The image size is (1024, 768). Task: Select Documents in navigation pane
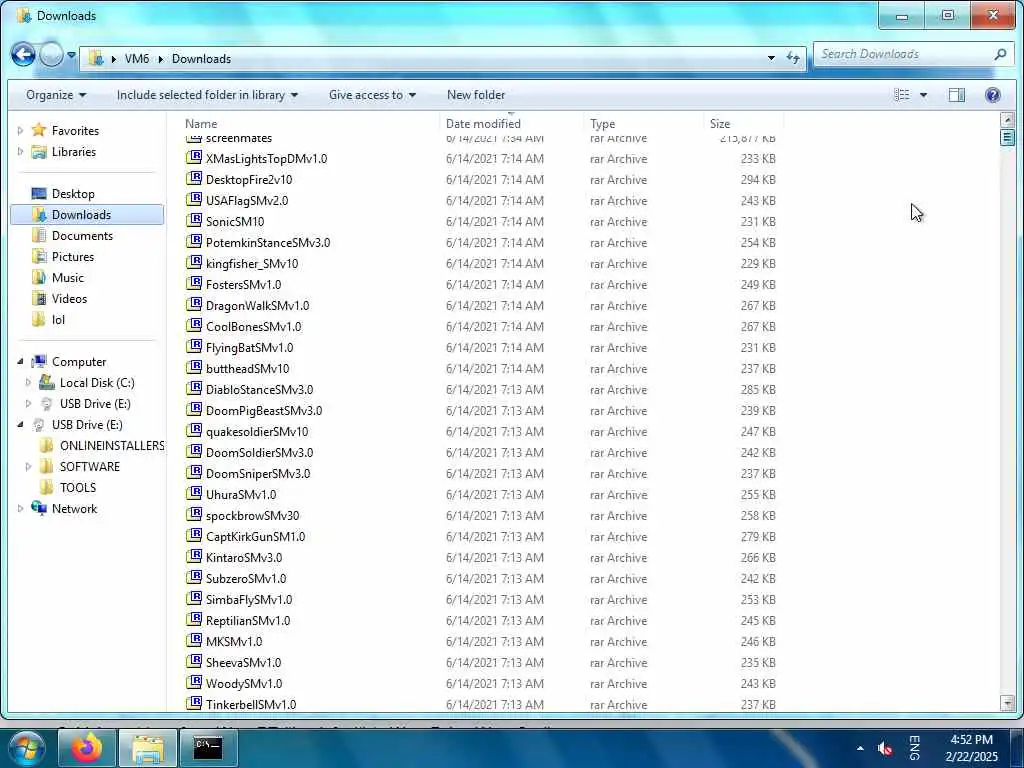coord(82,236)
